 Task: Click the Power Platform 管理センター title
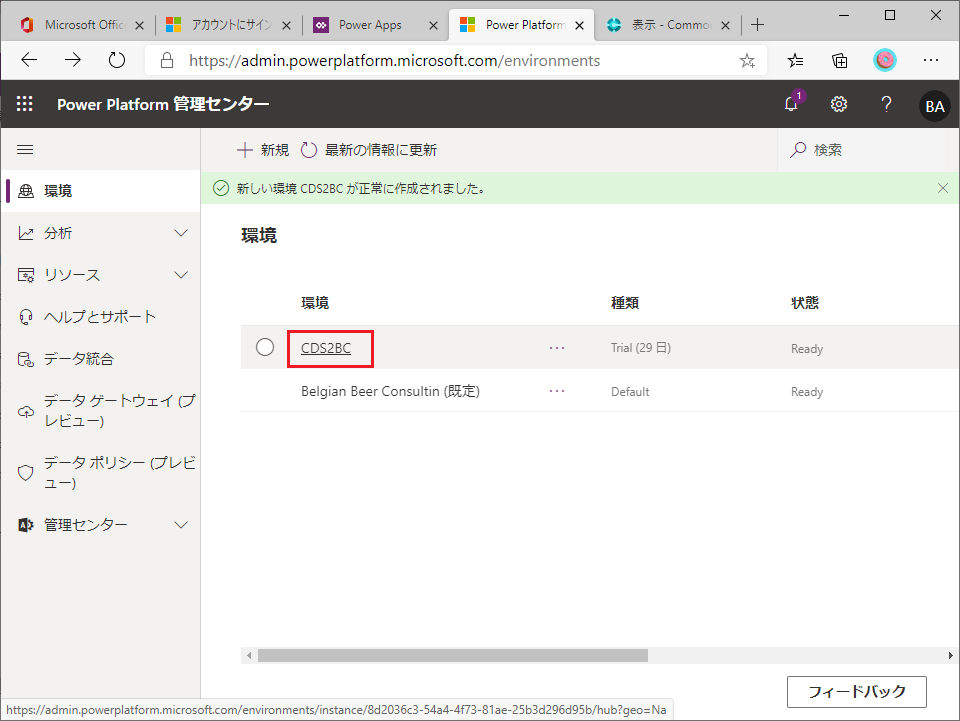[x=163, y=104]
